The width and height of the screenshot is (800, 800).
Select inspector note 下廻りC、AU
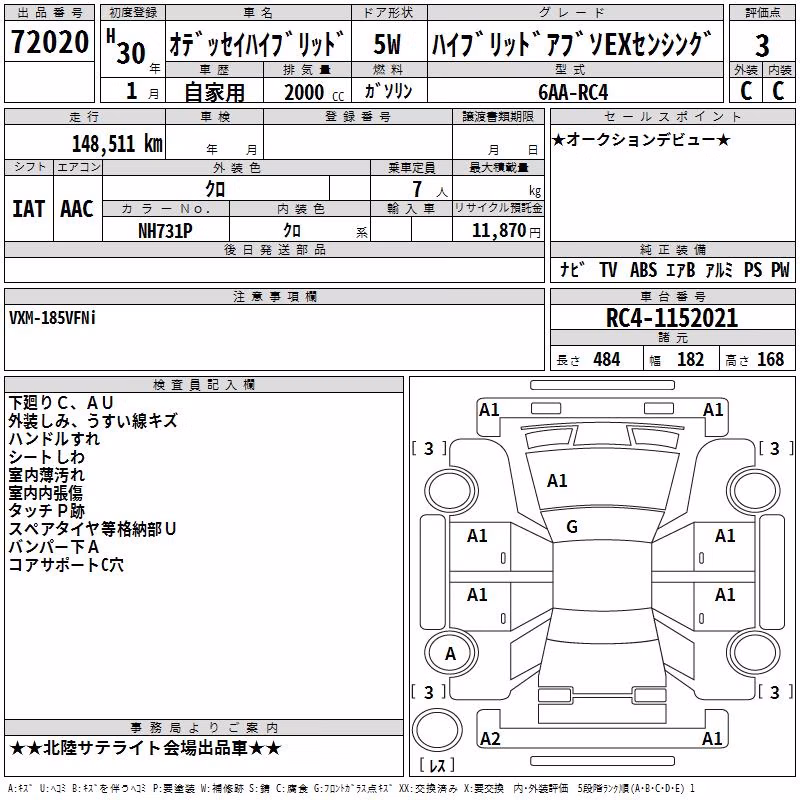click(x=61, y=403)
